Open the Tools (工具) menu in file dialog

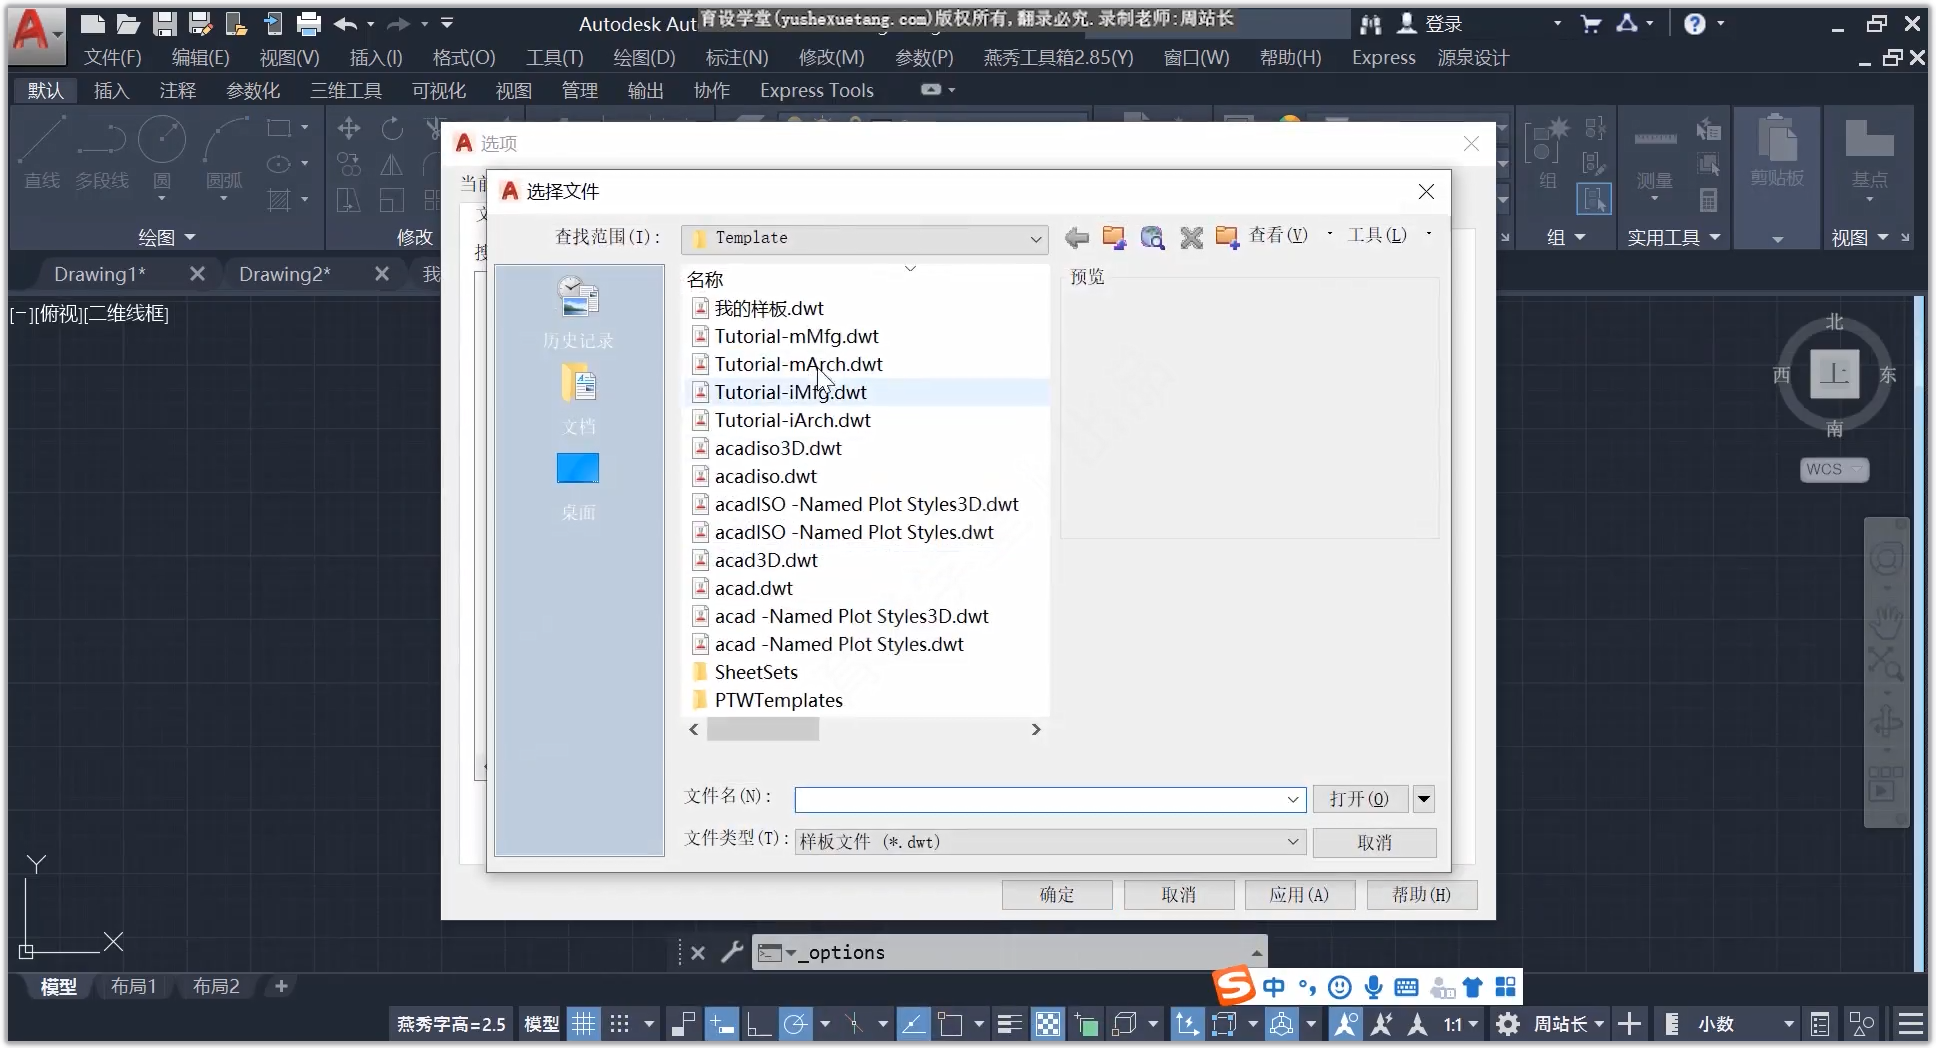tap(1377, 236)
